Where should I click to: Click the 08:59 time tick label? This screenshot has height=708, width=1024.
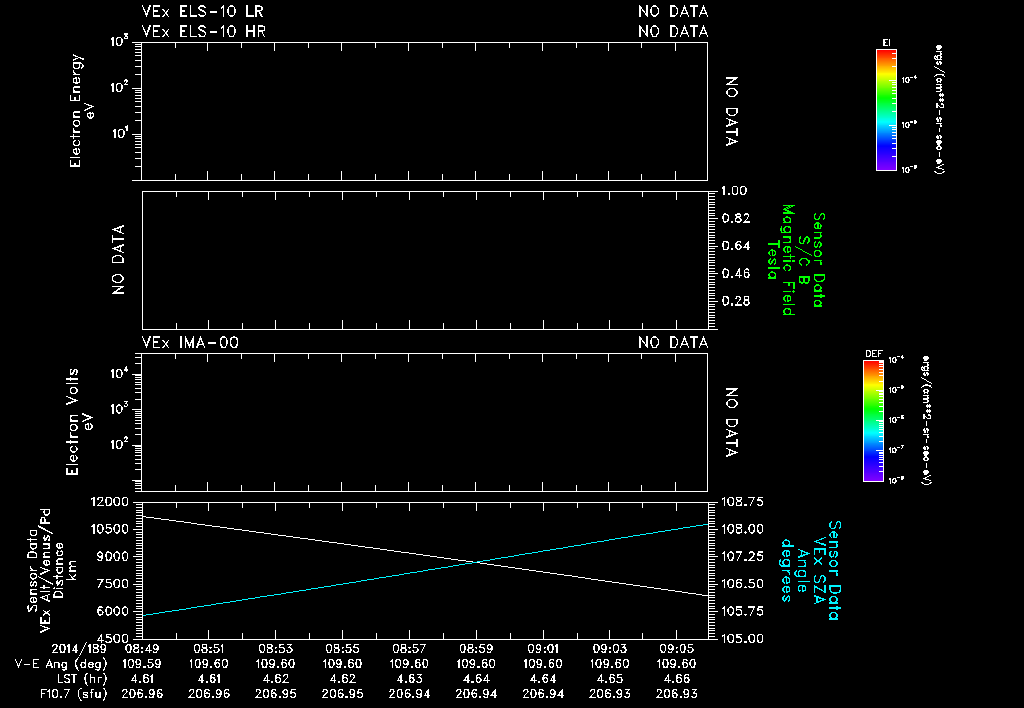[475, 649]
